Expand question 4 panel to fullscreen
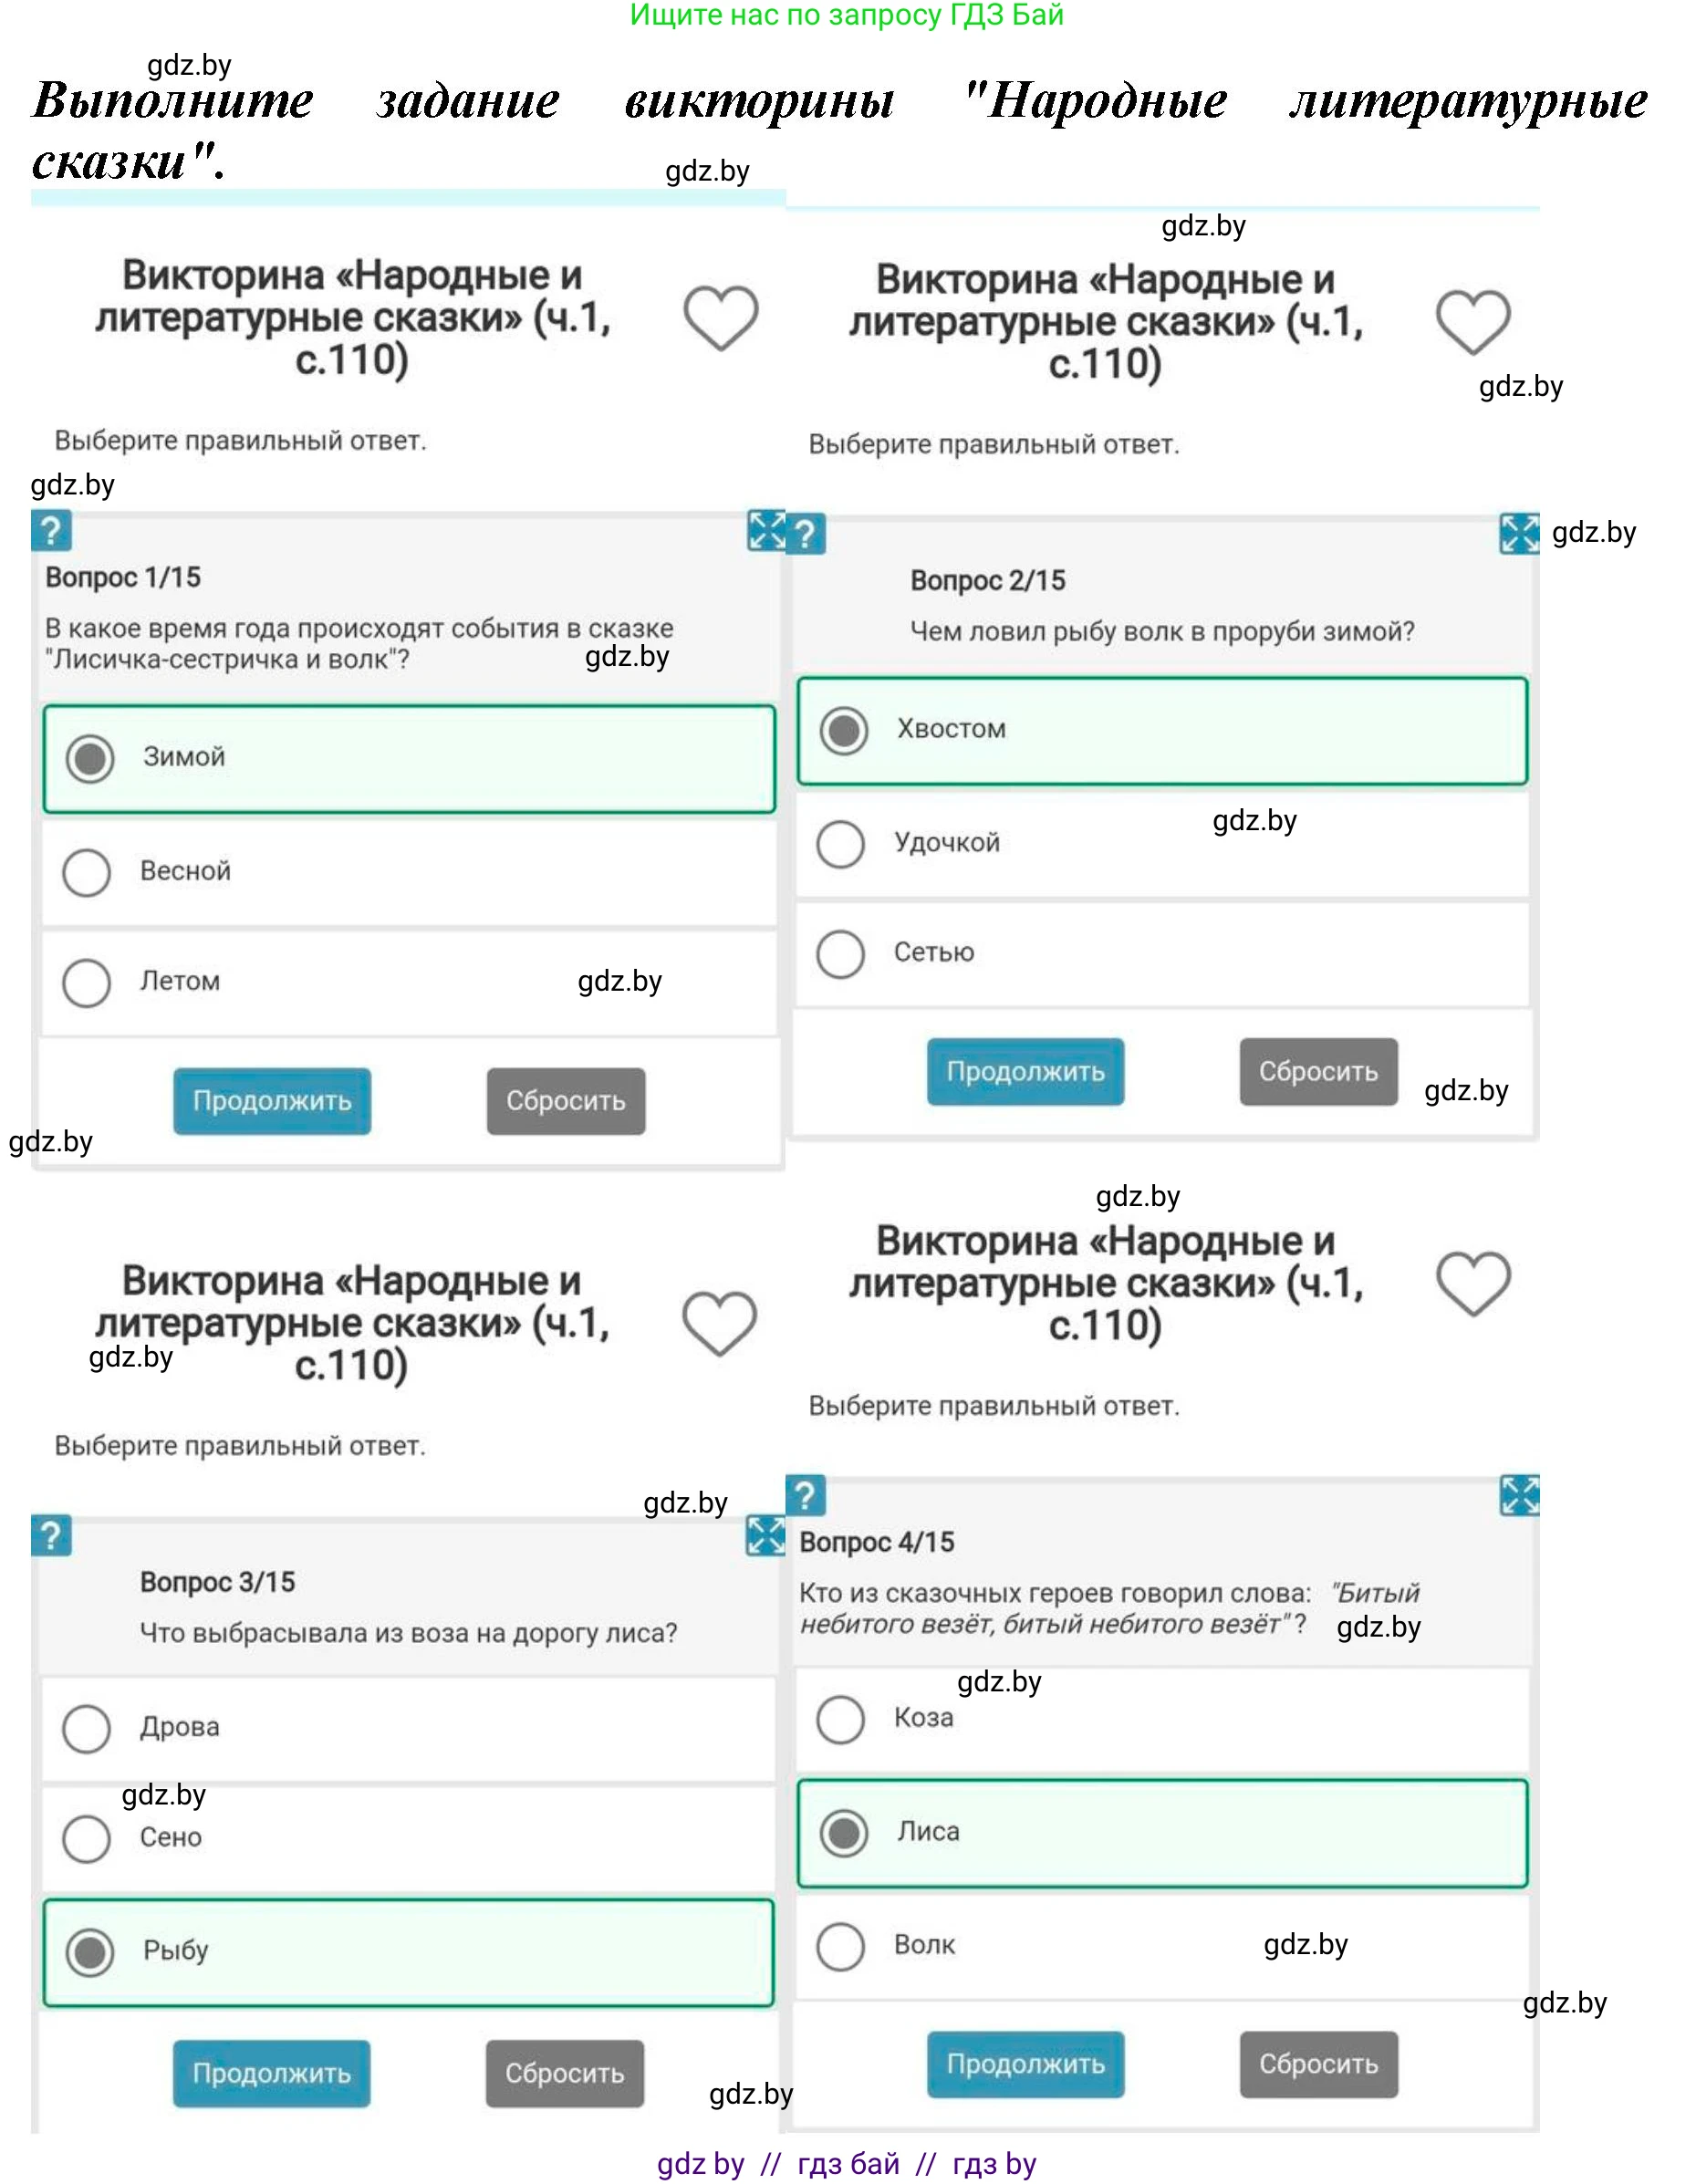1696x2184 pixels. click(x=1519, y=1495)
